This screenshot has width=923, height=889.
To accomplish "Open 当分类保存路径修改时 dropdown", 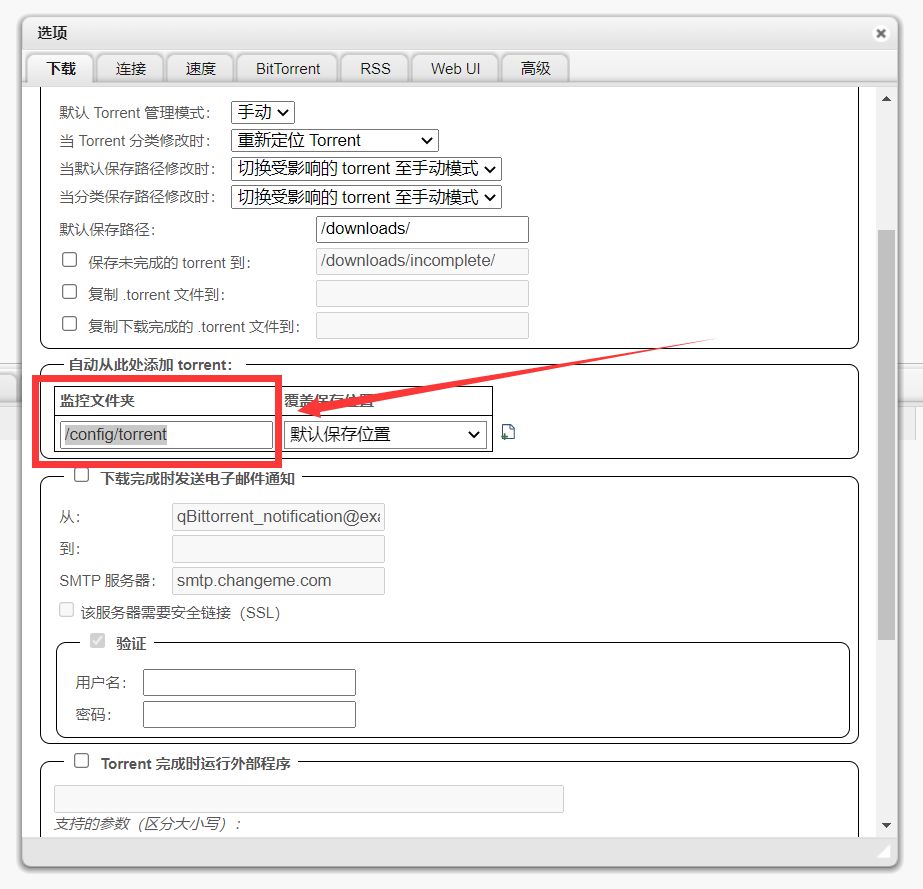I will point(366,197).
